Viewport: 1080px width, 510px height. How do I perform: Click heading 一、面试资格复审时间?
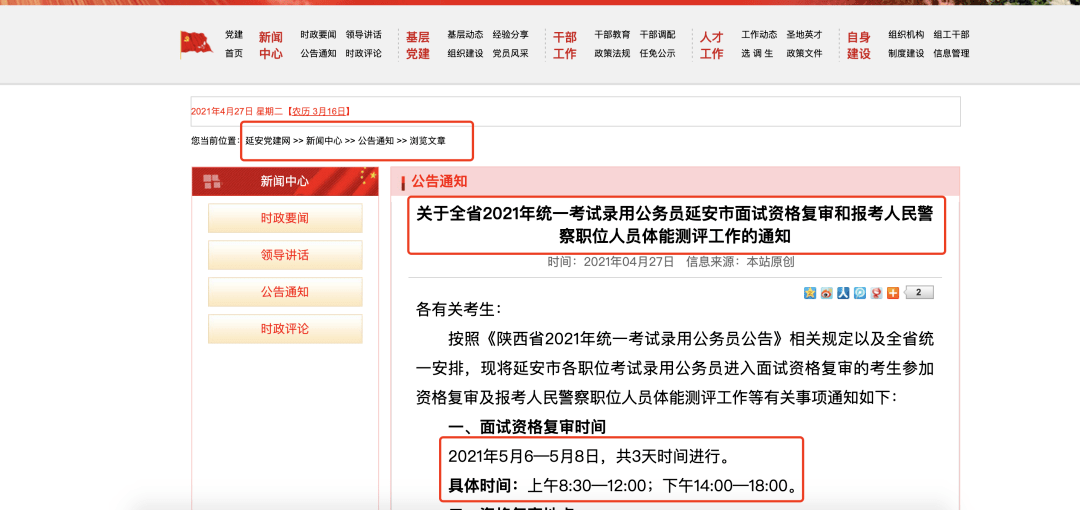click(527, 427)
